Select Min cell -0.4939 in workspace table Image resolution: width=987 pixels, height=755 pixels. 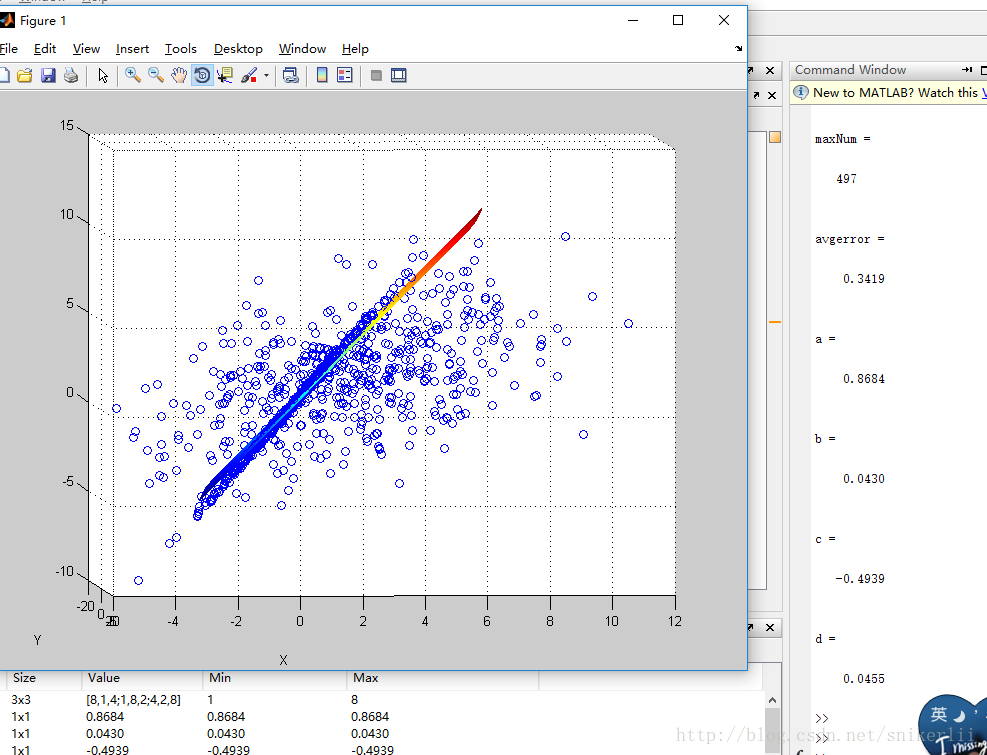(228, 750)
